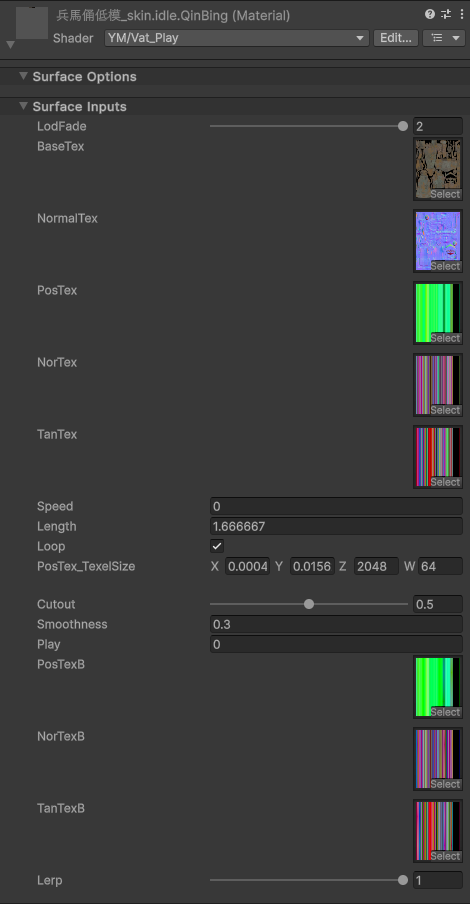Open the YM/Vat_Play shader dropdown

point(236,38)
